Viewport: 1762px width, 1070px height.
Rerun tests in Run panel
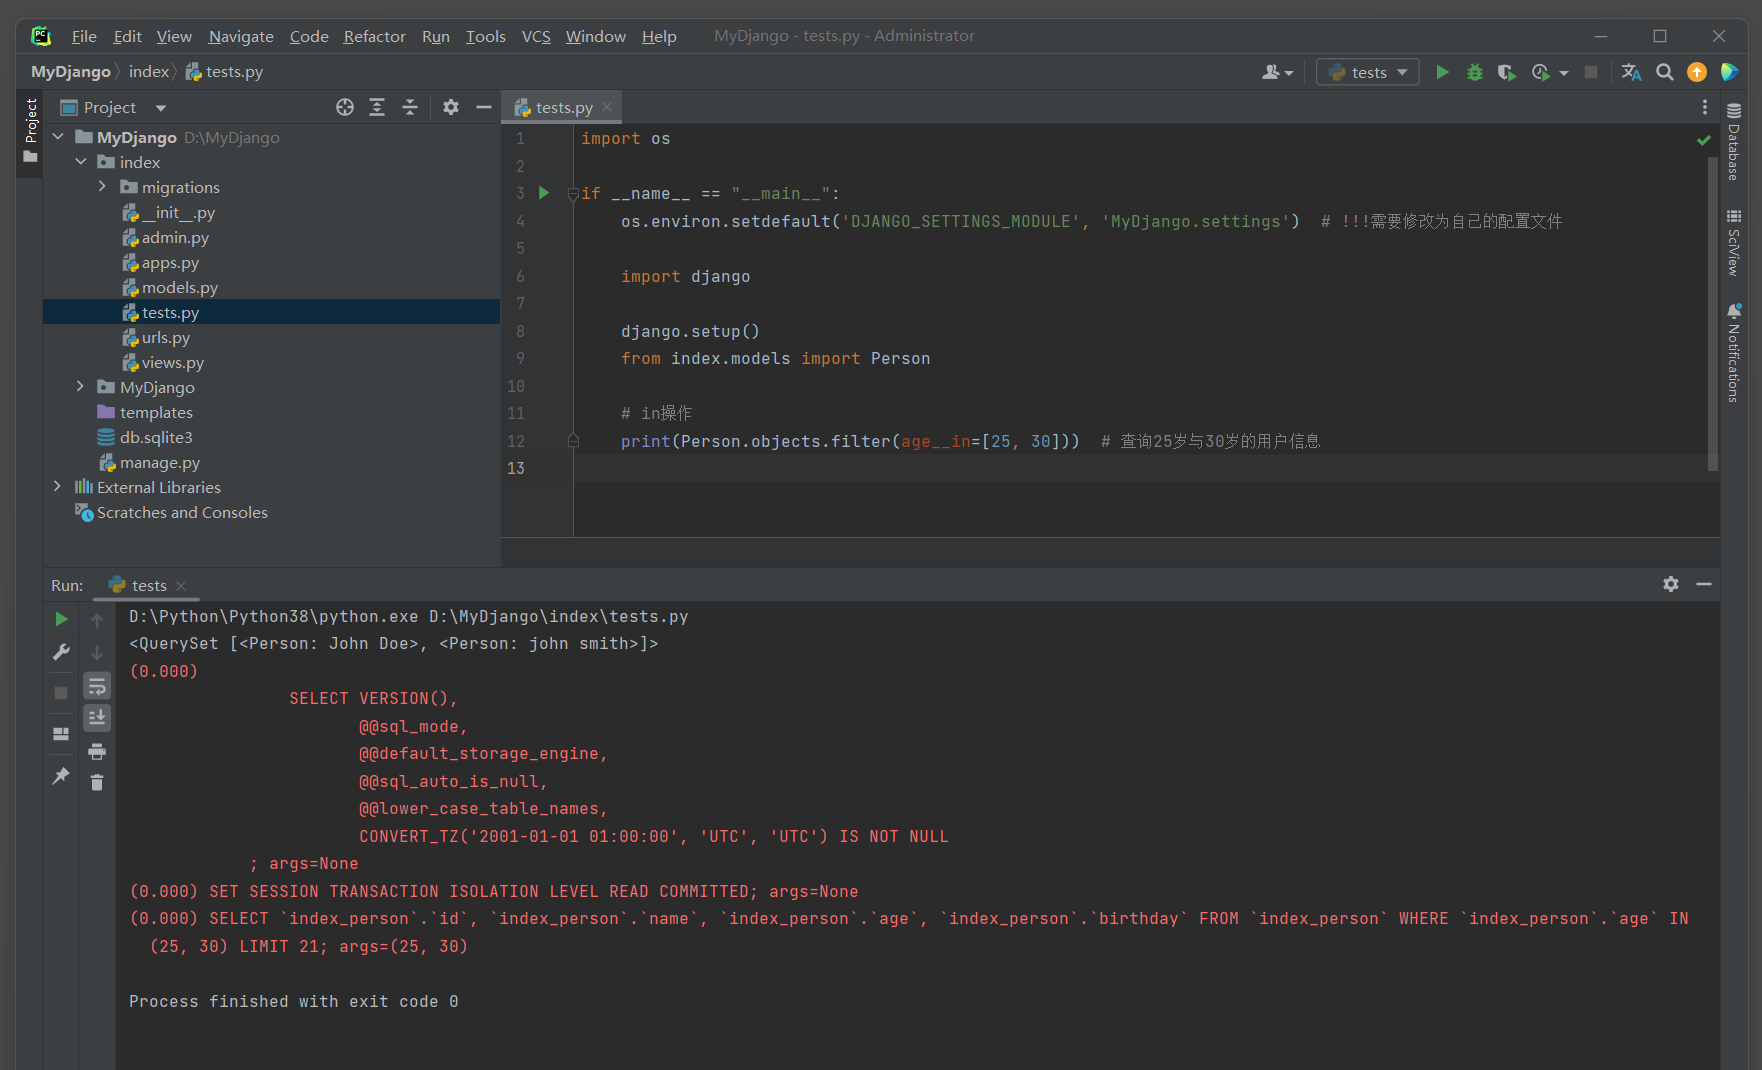click(61, 620)
